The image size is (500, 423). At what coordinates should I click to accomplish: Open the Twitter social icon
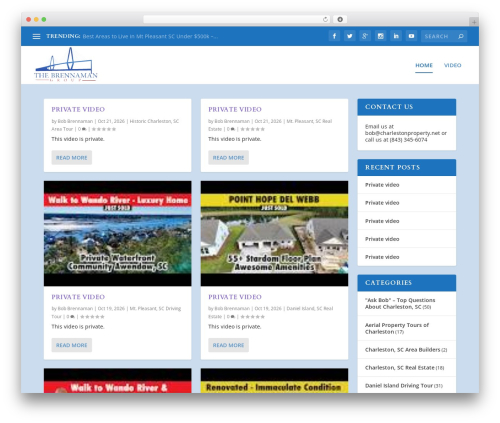click(350, 36)
